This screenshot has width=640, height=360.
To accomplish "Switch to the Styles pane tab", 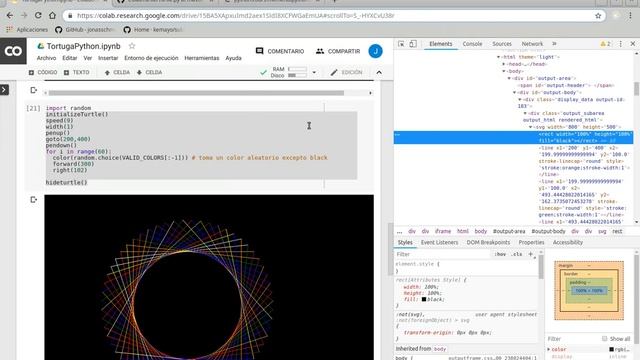I will coord(405,242).
